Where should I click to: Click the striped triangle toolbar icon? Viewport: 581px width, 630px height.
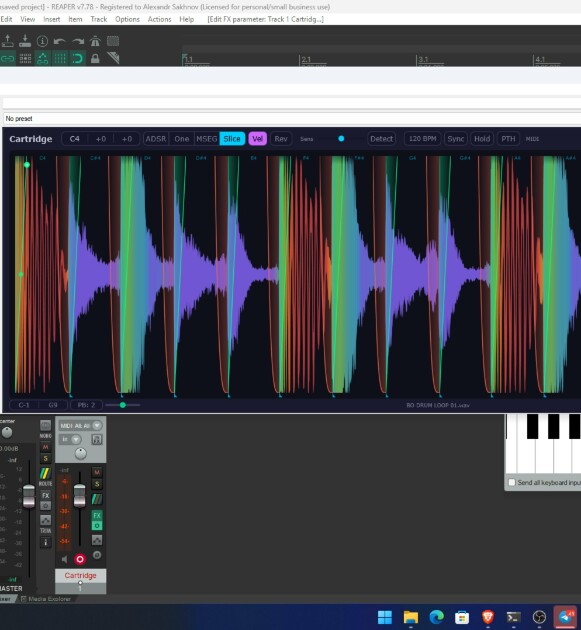(113, 58)
